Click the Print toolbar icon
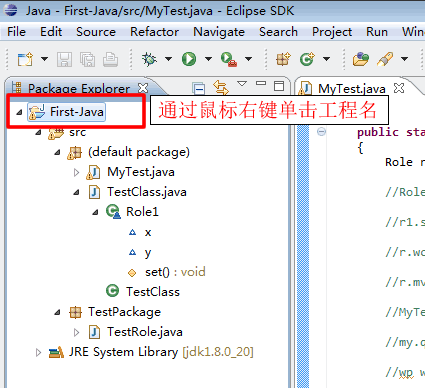This screenshot has width=425, height=388. 110,59
